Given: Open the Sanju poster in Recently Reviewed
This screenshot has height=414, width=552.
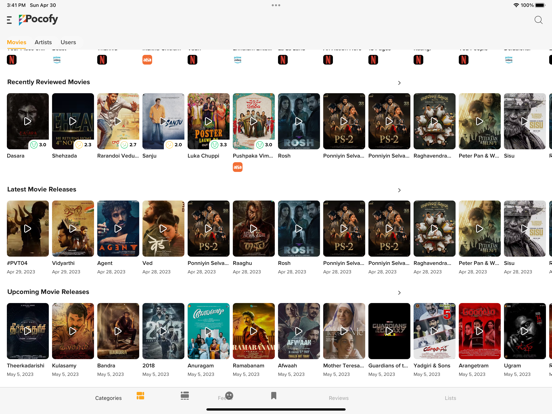Looking at the screenshot, I should click(x=163, y=121).
